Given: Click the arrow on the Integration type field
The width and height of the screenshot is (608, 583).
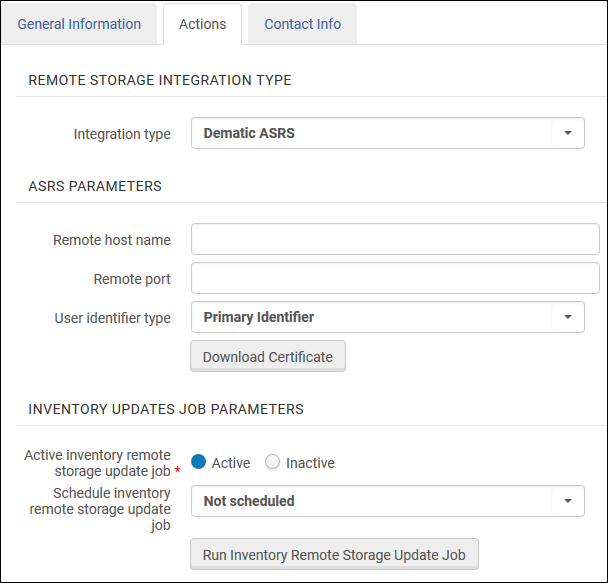Looking at the screenshot, I should pos(568,133).
